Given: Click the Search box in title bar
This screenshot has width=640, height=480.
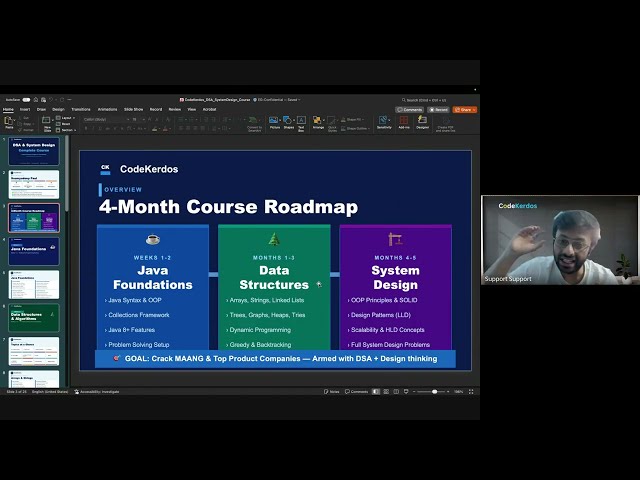Looking at the screenshot, I should [424, 100].
